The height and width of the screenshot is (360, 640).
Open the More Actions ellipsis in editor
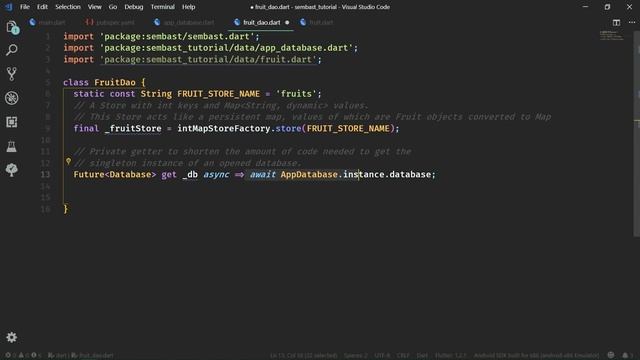(x=632, y=22)
